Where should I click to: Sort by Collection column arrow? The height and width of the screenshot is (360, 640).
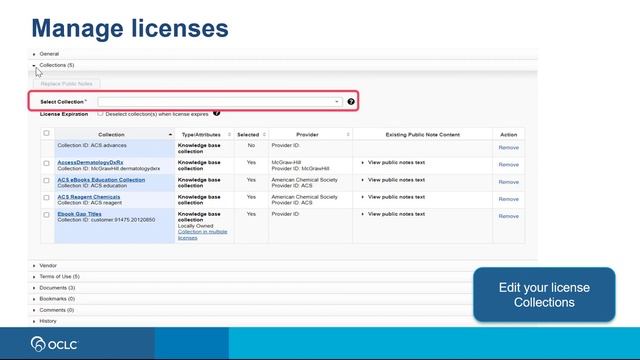pos(170,135)
